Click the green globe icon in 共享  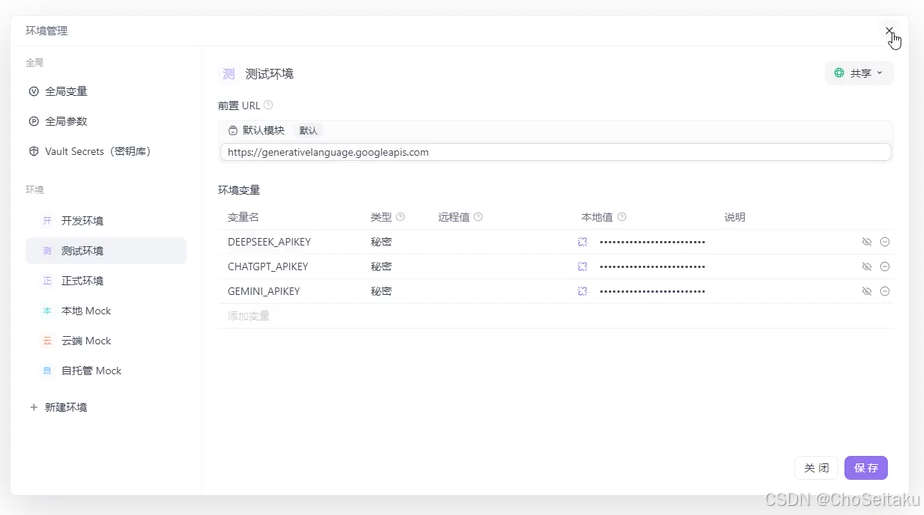[x=839, y=73]
